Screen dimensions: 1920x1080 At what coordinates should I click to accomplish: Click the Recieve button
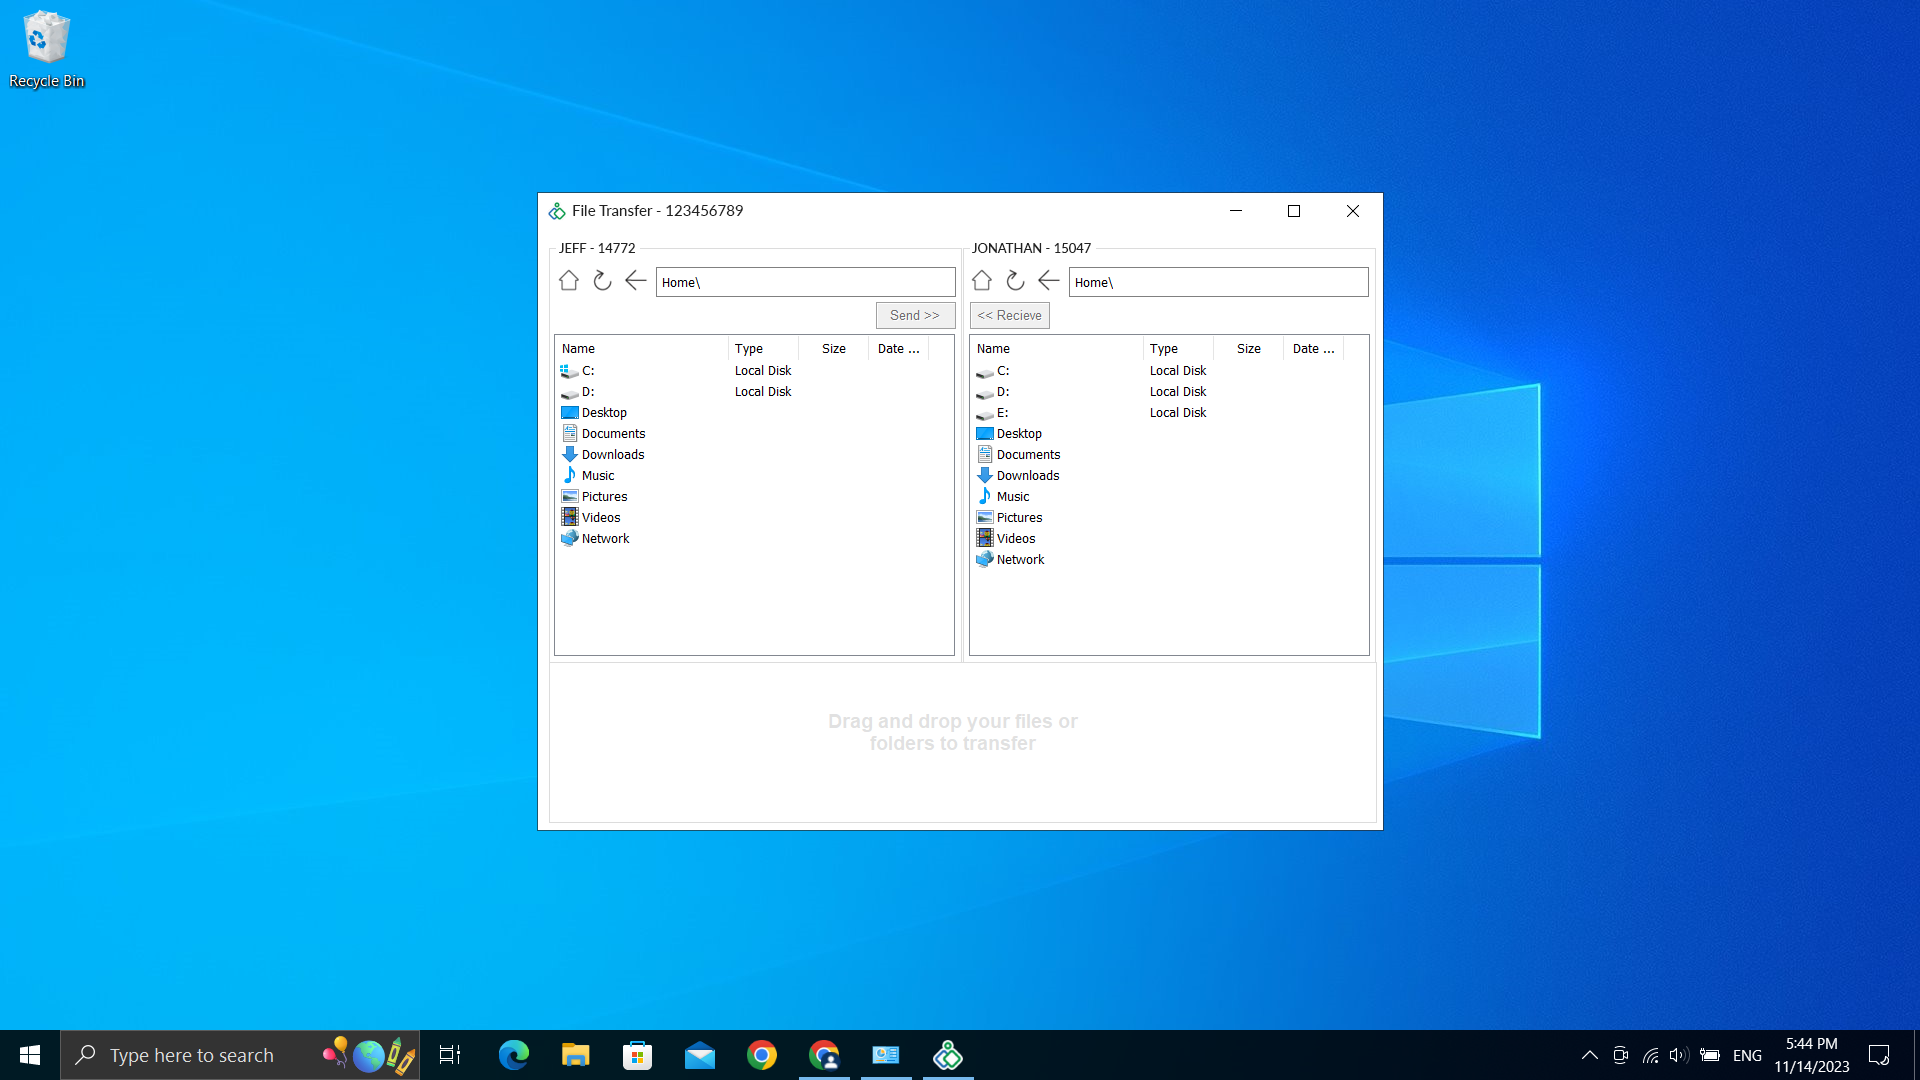pos(1009,315)
